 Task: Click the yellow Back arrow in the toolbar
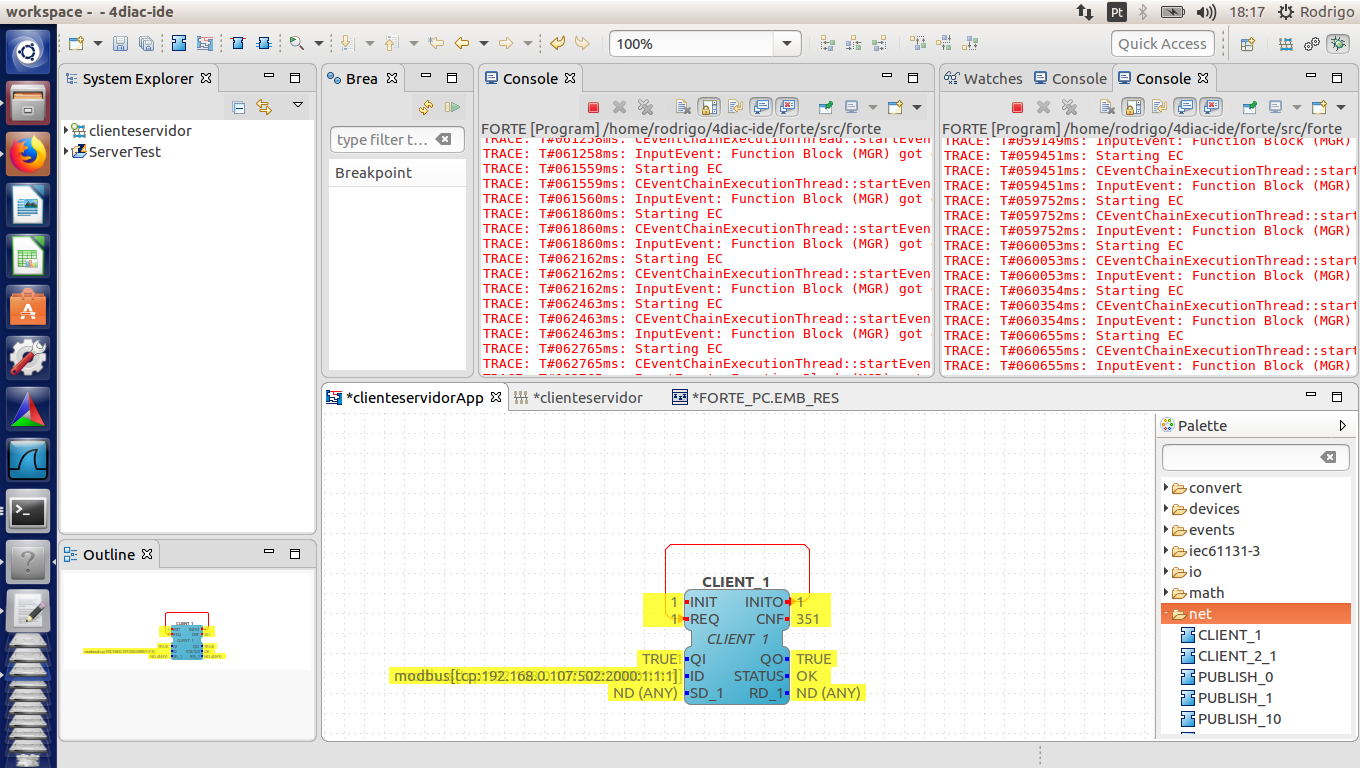point(462,44)
